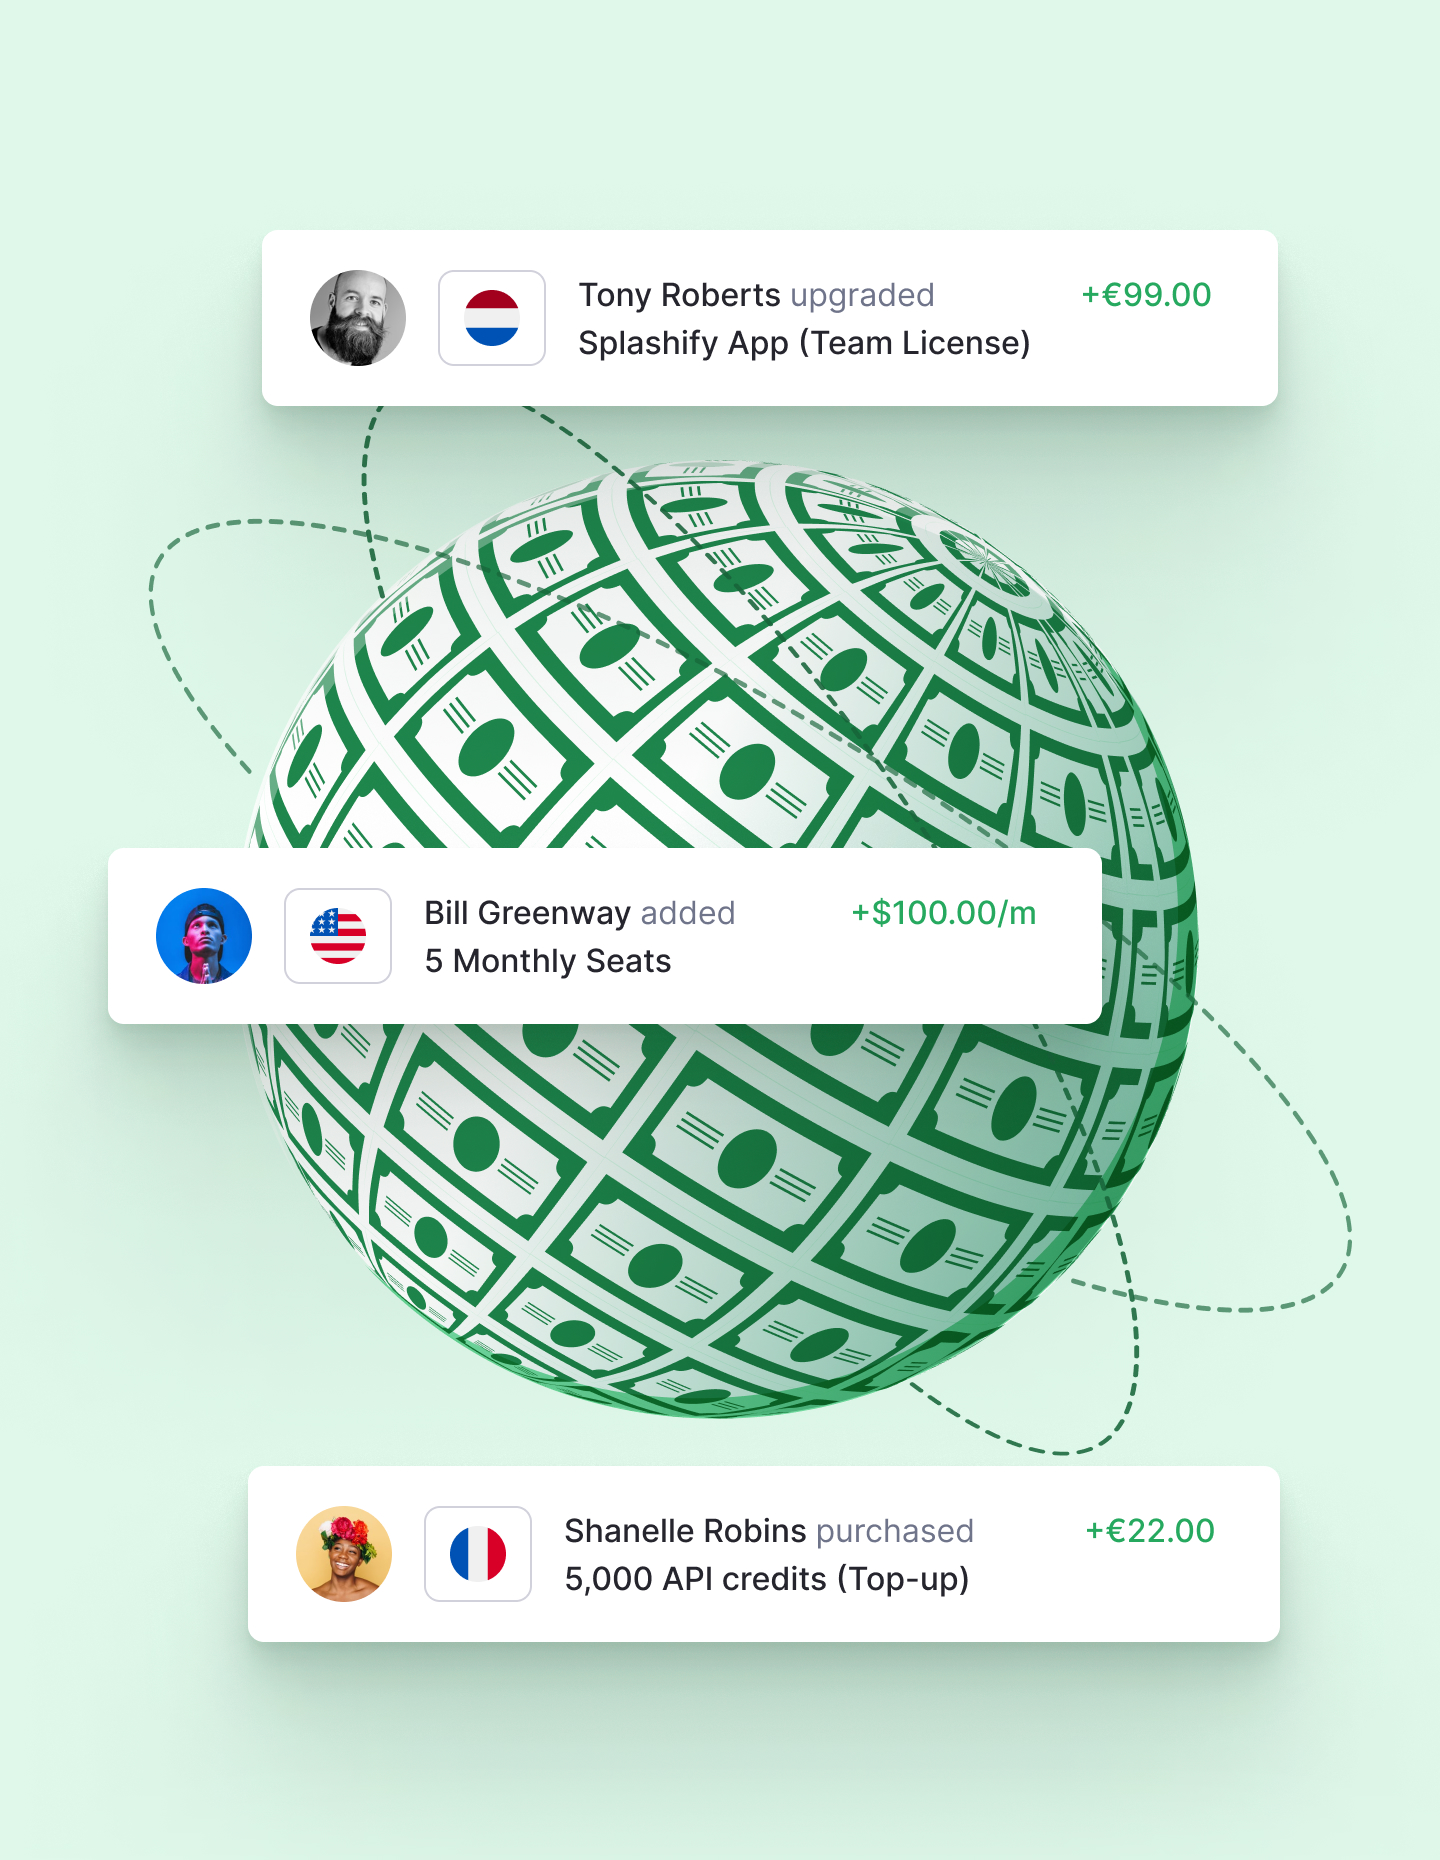1440x1860 pixels.
Task: Click Shanelle Robins' flower crown avatar
Action: point(344,1554)
